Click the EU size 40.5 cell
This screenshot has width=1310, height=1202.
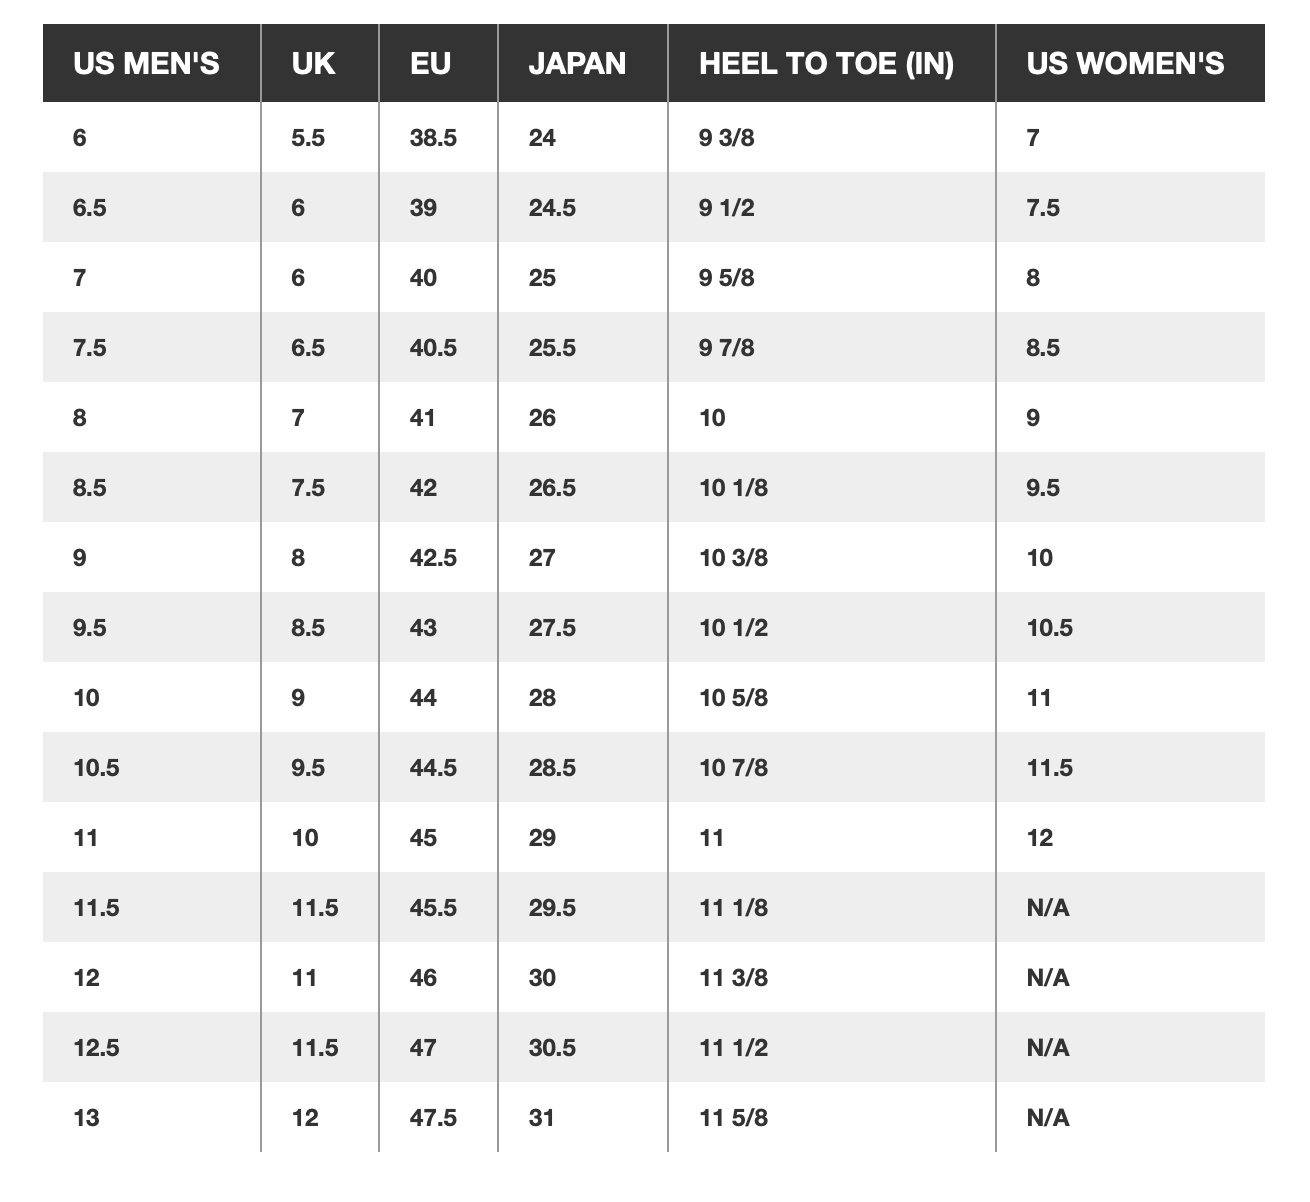tap(433, 348)
